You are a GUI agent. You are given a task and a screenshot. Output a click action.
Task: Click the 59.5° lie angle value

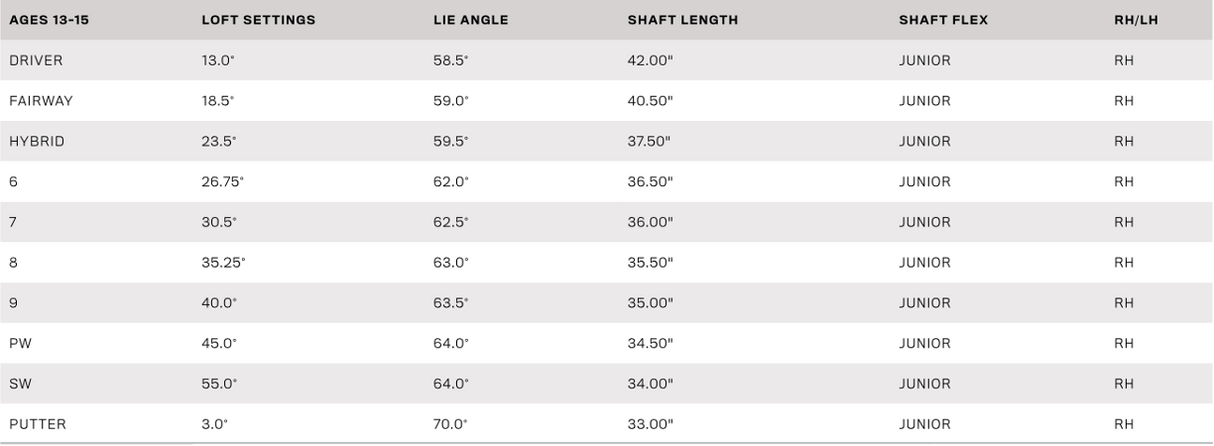(x=451, y=142)
